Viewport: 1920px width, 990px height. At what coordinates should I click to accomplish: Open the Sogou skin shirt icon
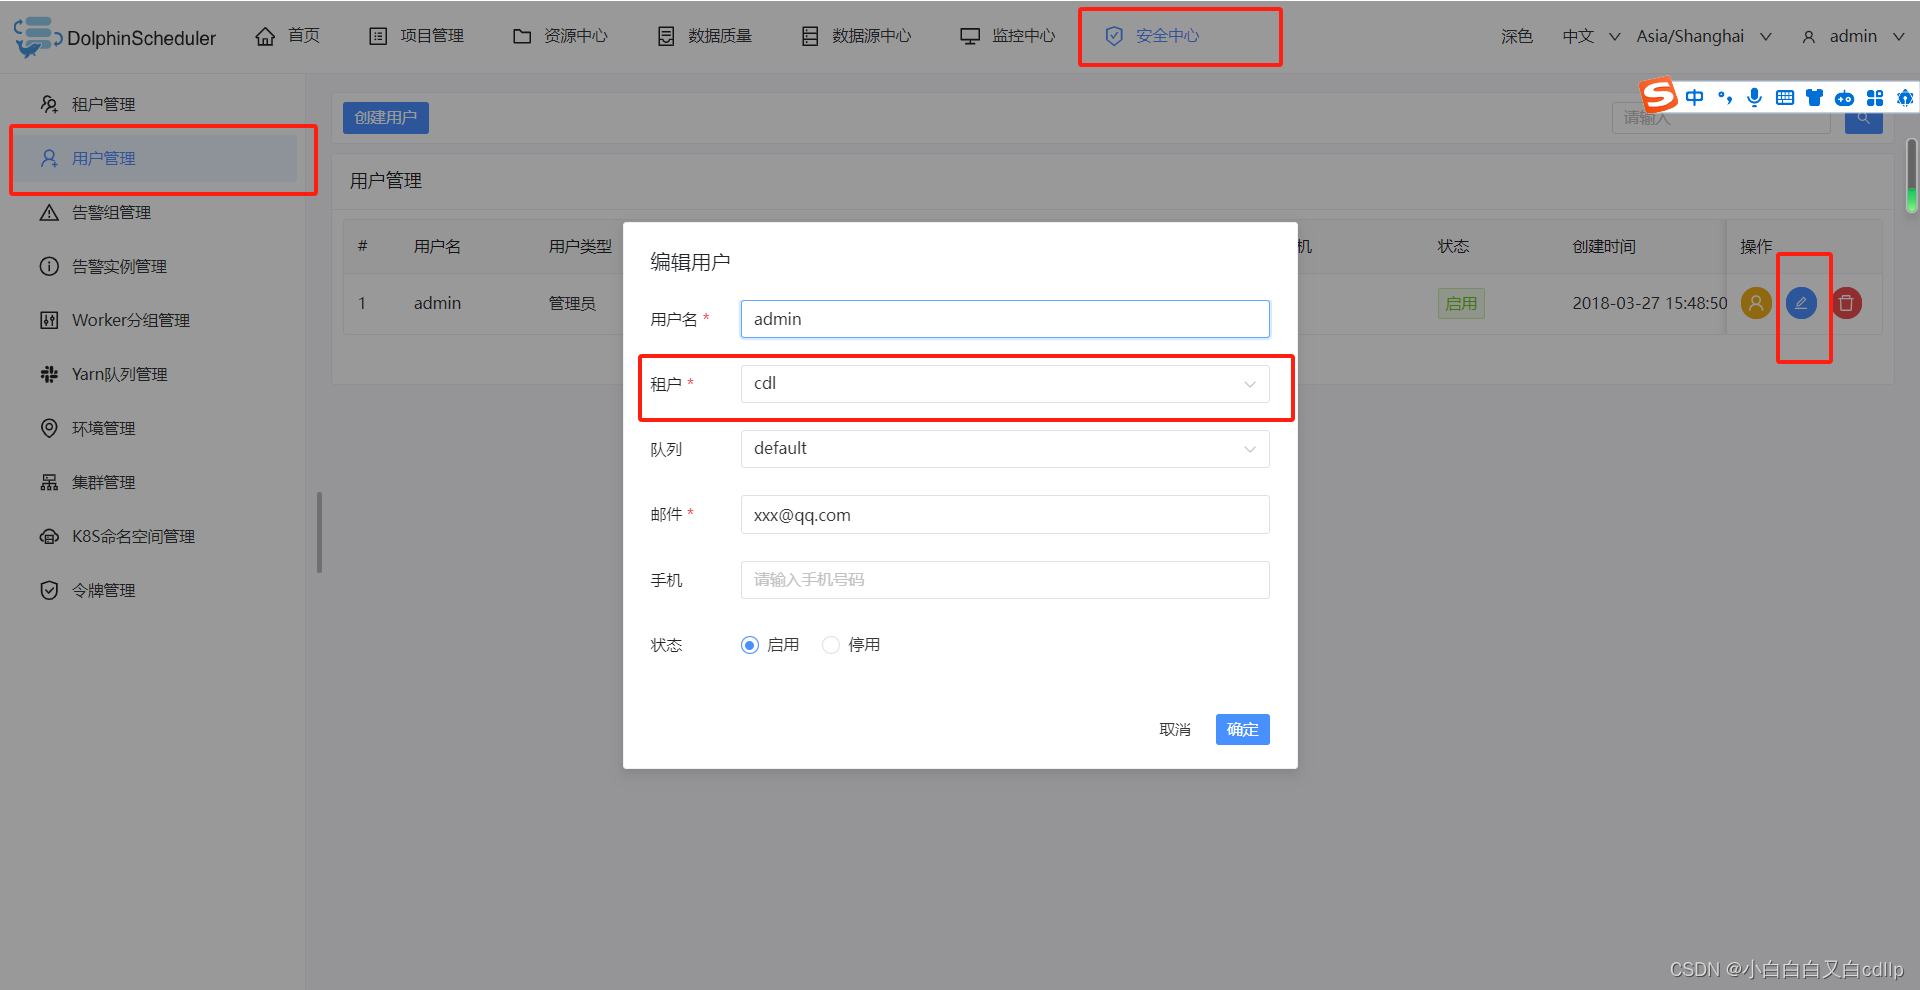click(1814, 97)
